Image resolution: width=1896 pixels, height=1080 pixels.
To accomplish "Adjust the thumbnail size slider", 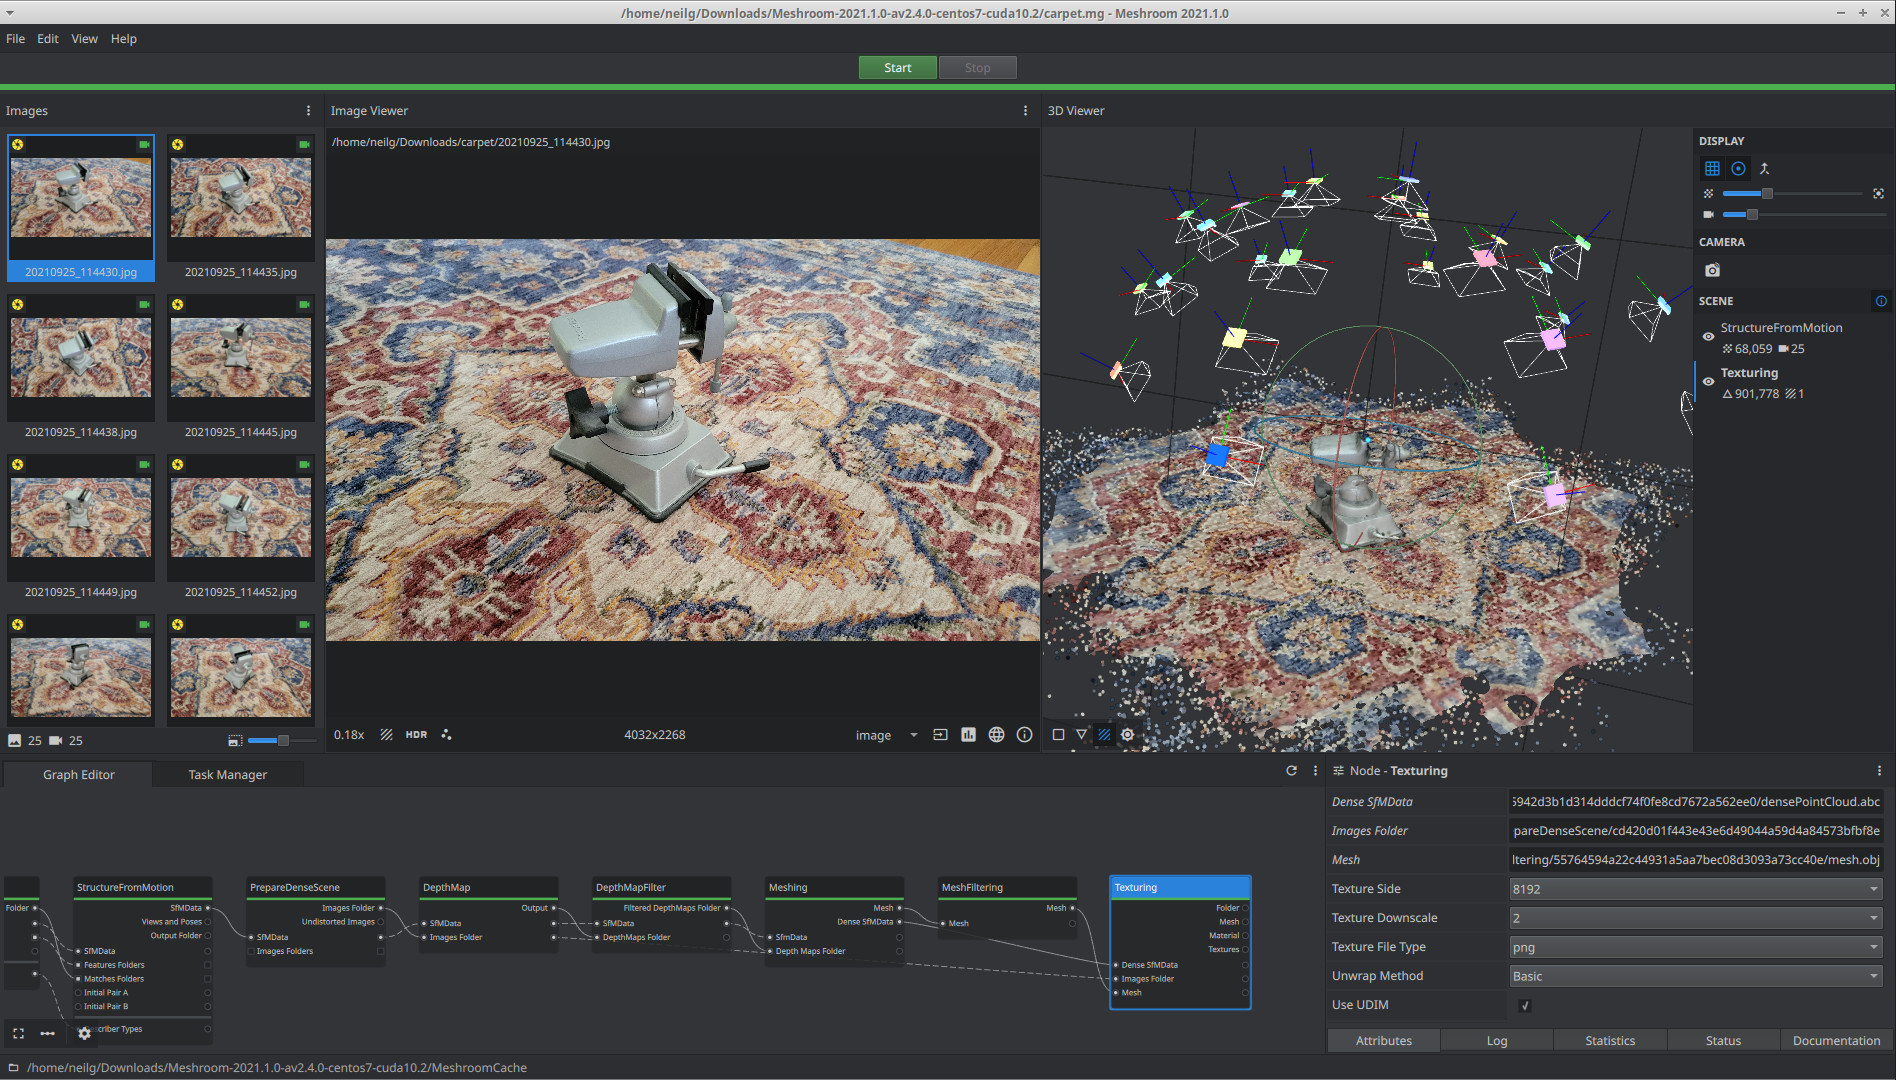I will (x=281, y=741).
